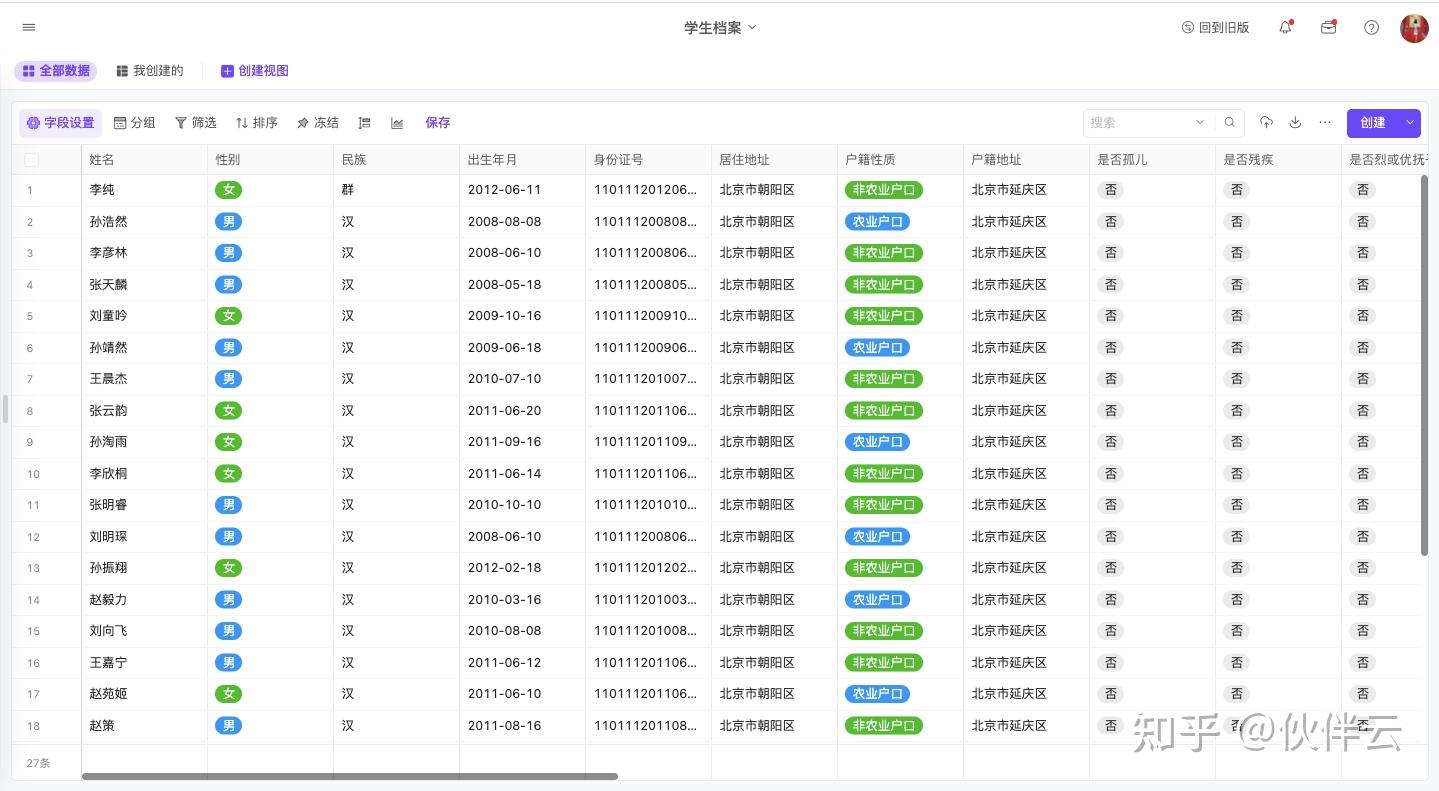Viewport: 1439px width, 791px height.
Task: Click ID number cell 110111201202...
Action: (x=646, y=568)
